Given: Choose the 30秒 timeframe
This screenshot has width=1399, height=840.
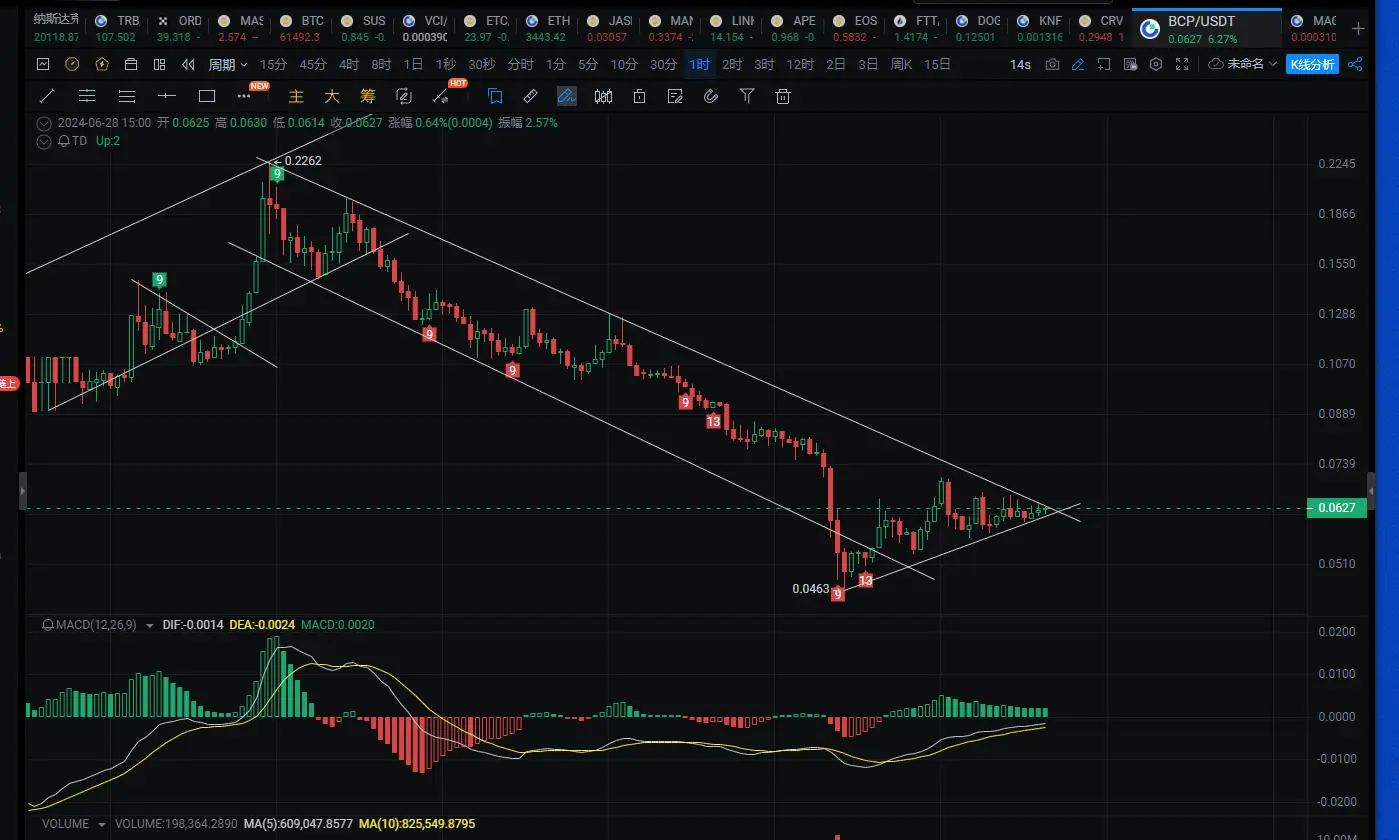Looking at the screenshot, I should 481,65.
